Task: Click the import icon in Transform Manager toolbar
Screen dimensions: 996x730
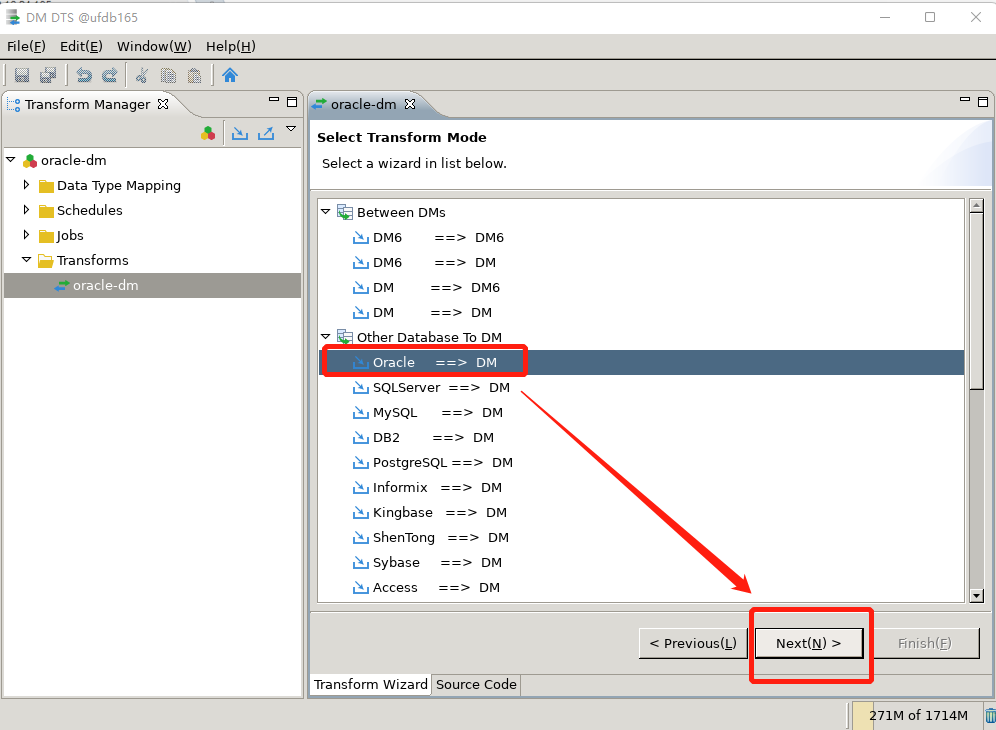Action: 239,133
